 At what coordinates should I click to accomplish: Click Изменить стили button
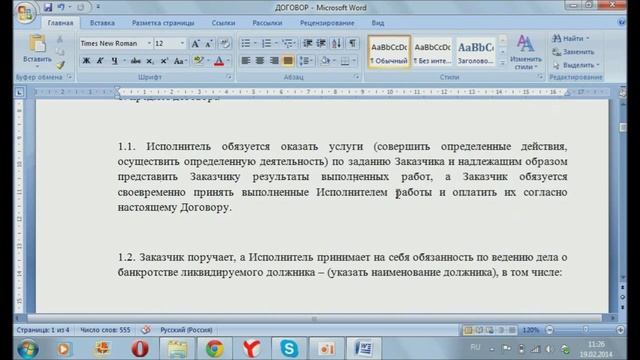(x=526, y=52)
